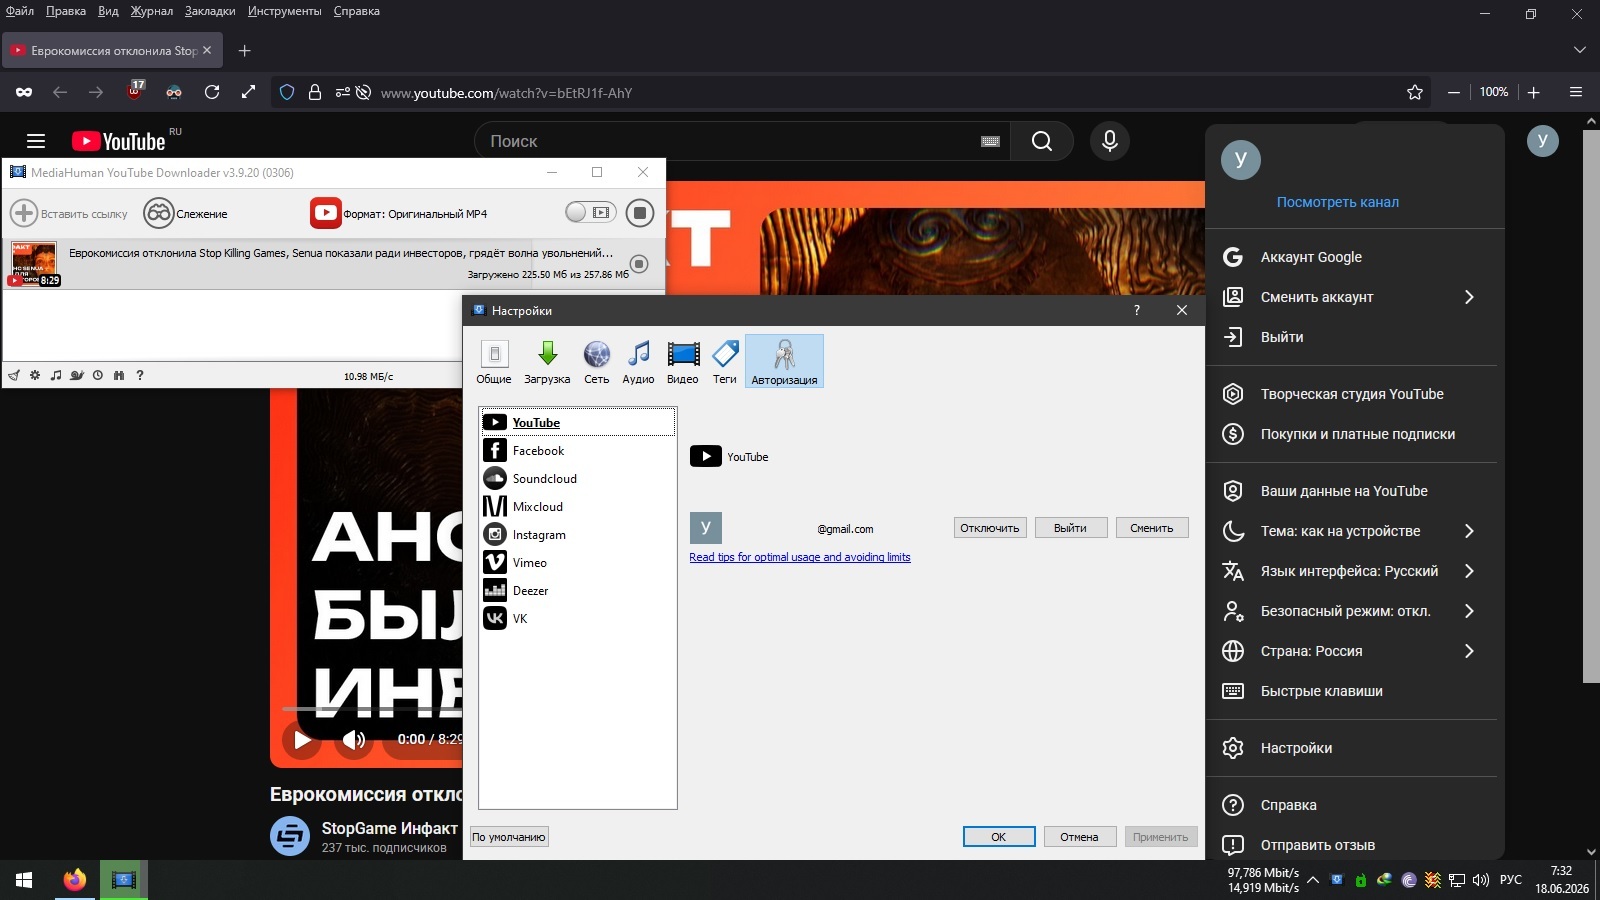The image size is (1600, 900).
Task: Click Посмотреть канал link
Action: pyautogui.click(x=1338, y=202)
